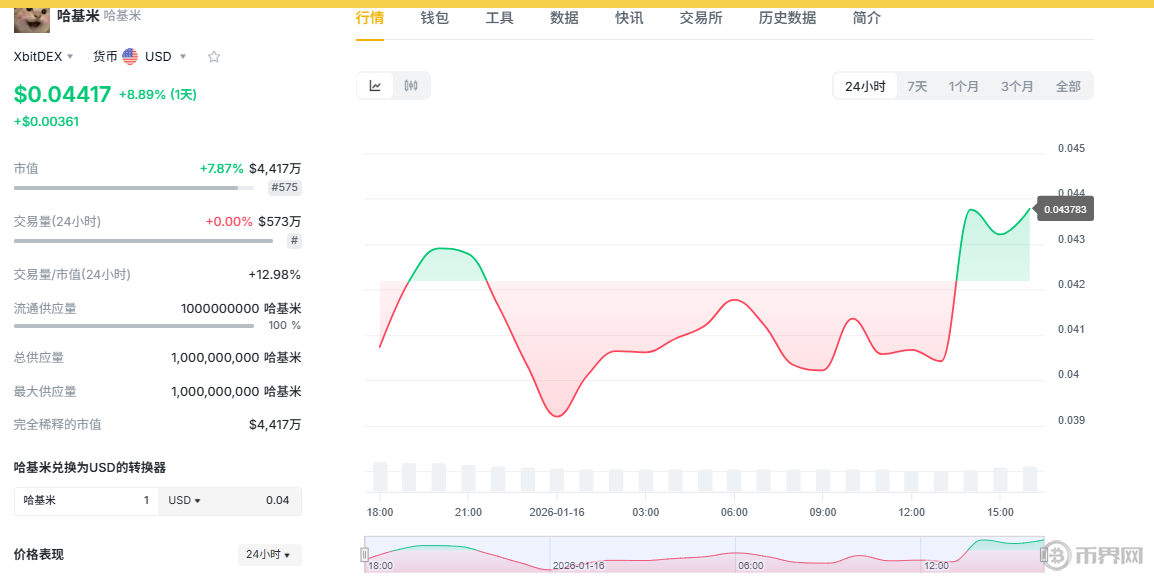Expand the 24小时 price performance dropdown
The image size is (1154, 583).
coord(269,554)
